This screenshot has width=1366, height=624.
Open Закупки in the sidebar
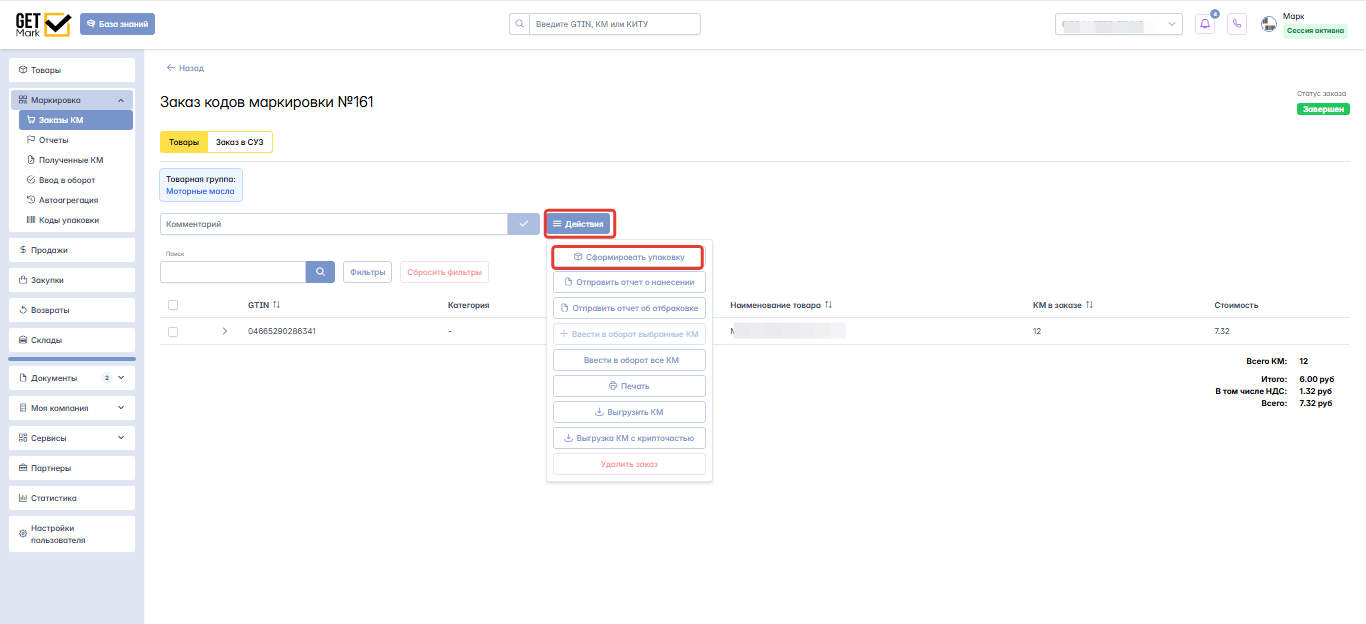pyautogui.click(x=72, y=280)
